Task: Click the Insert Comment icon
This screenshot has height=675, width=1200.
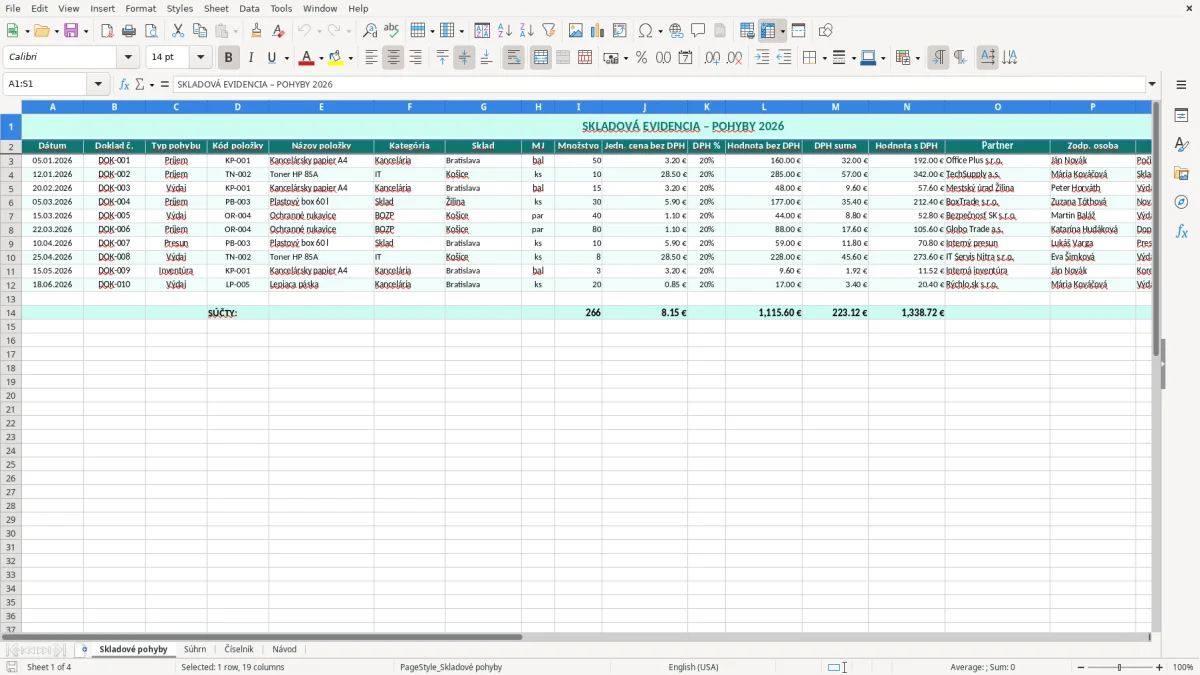Action: tap(698, 31)
